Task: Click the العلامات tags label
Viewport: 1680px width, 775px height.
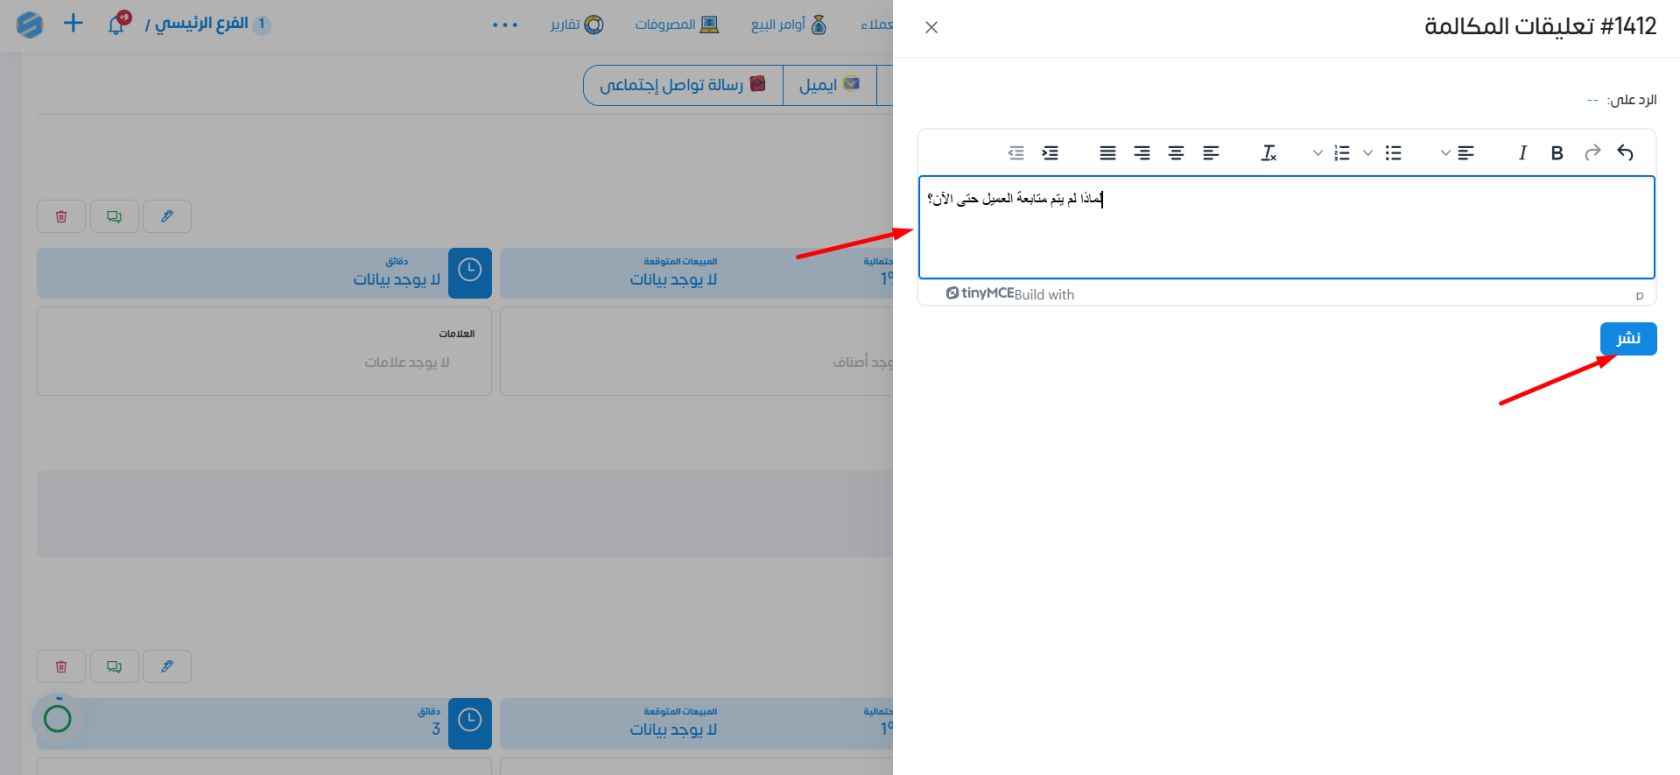Action: [x=457, y=334]
